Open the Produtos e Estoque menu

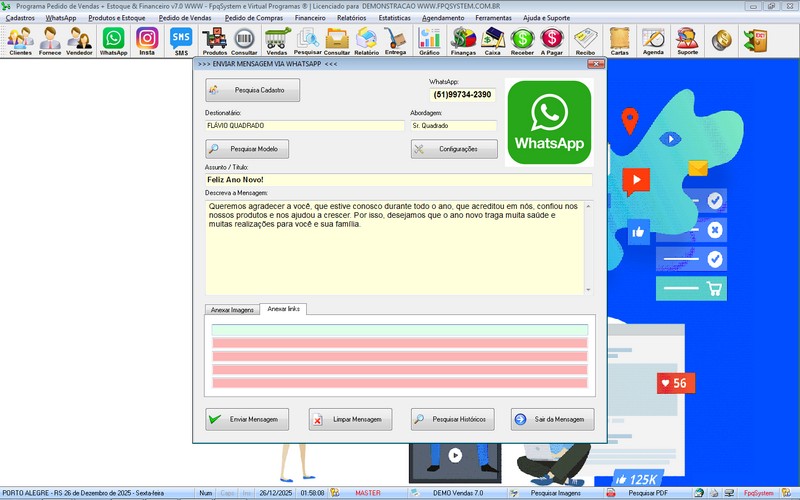(117, 18)
